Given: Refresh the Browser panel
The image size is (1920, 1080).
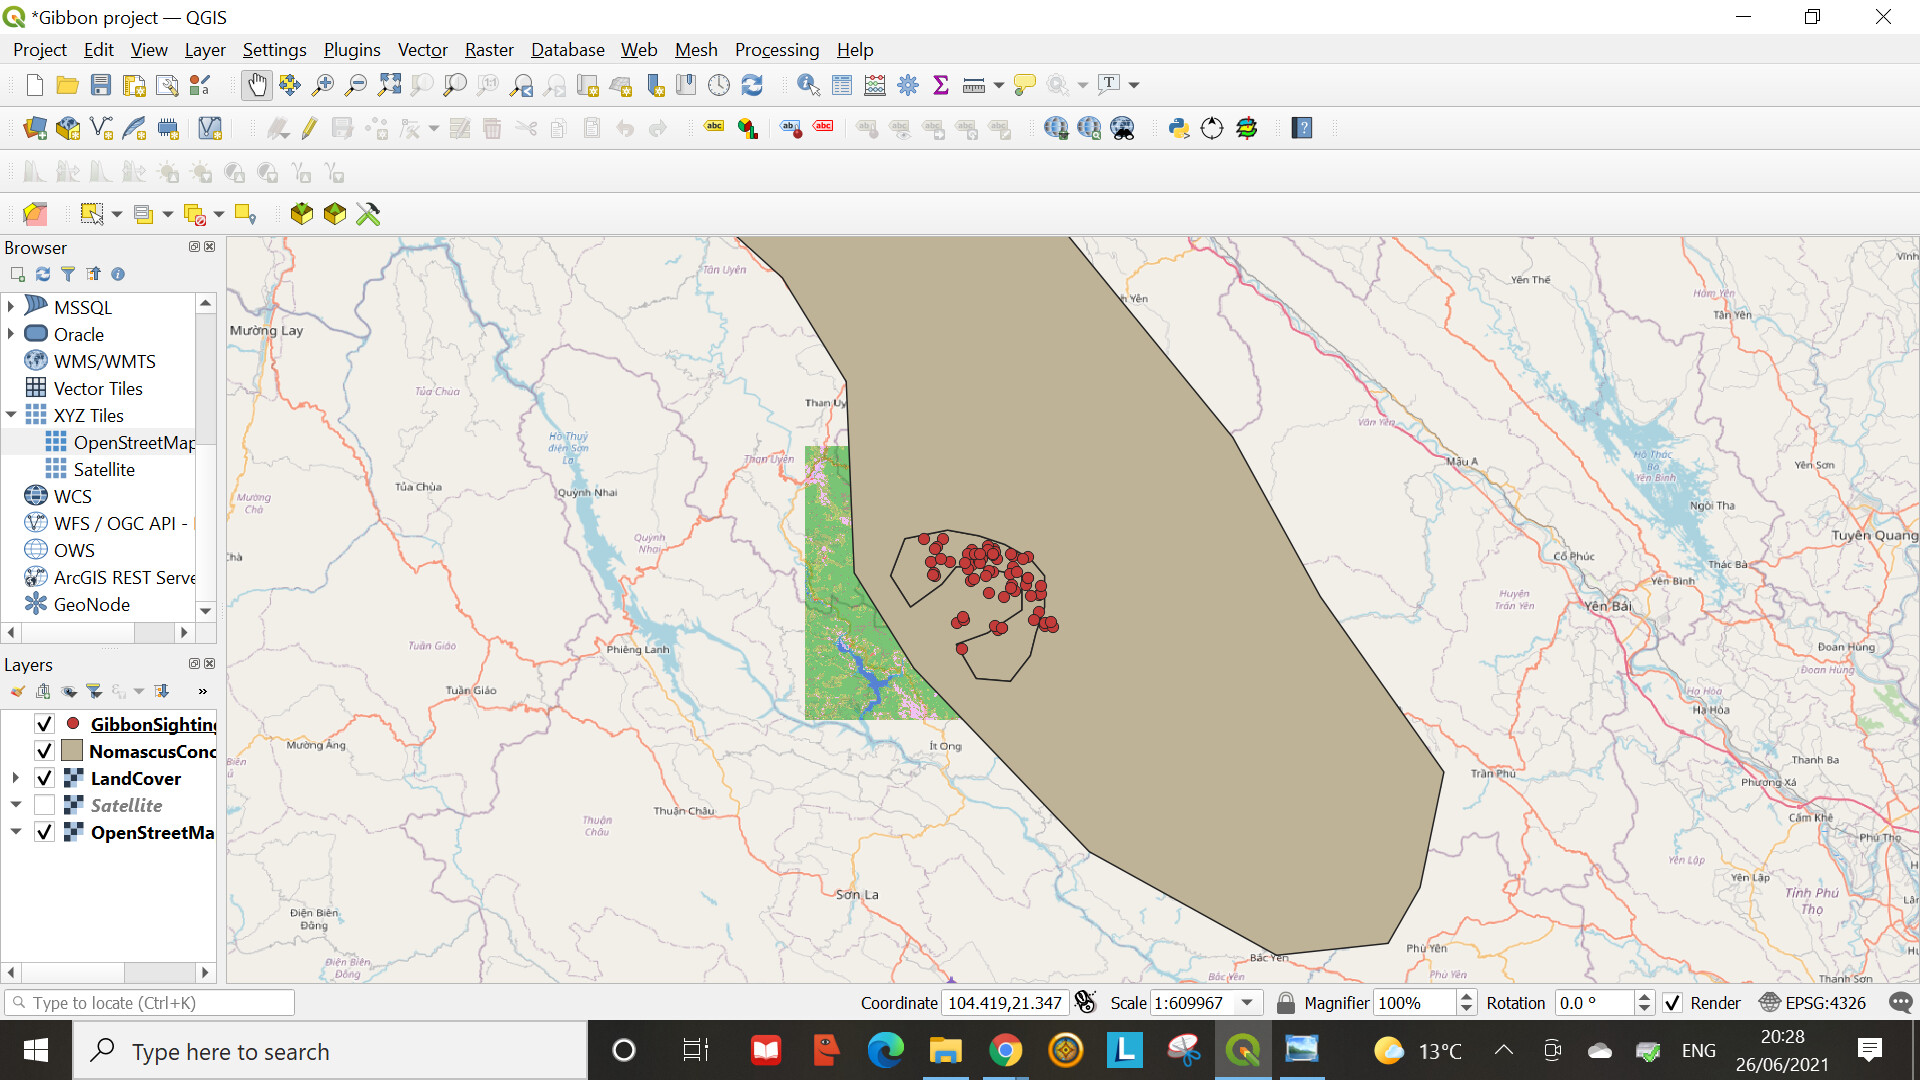Looking at the screenshot, I should point(43,274).
